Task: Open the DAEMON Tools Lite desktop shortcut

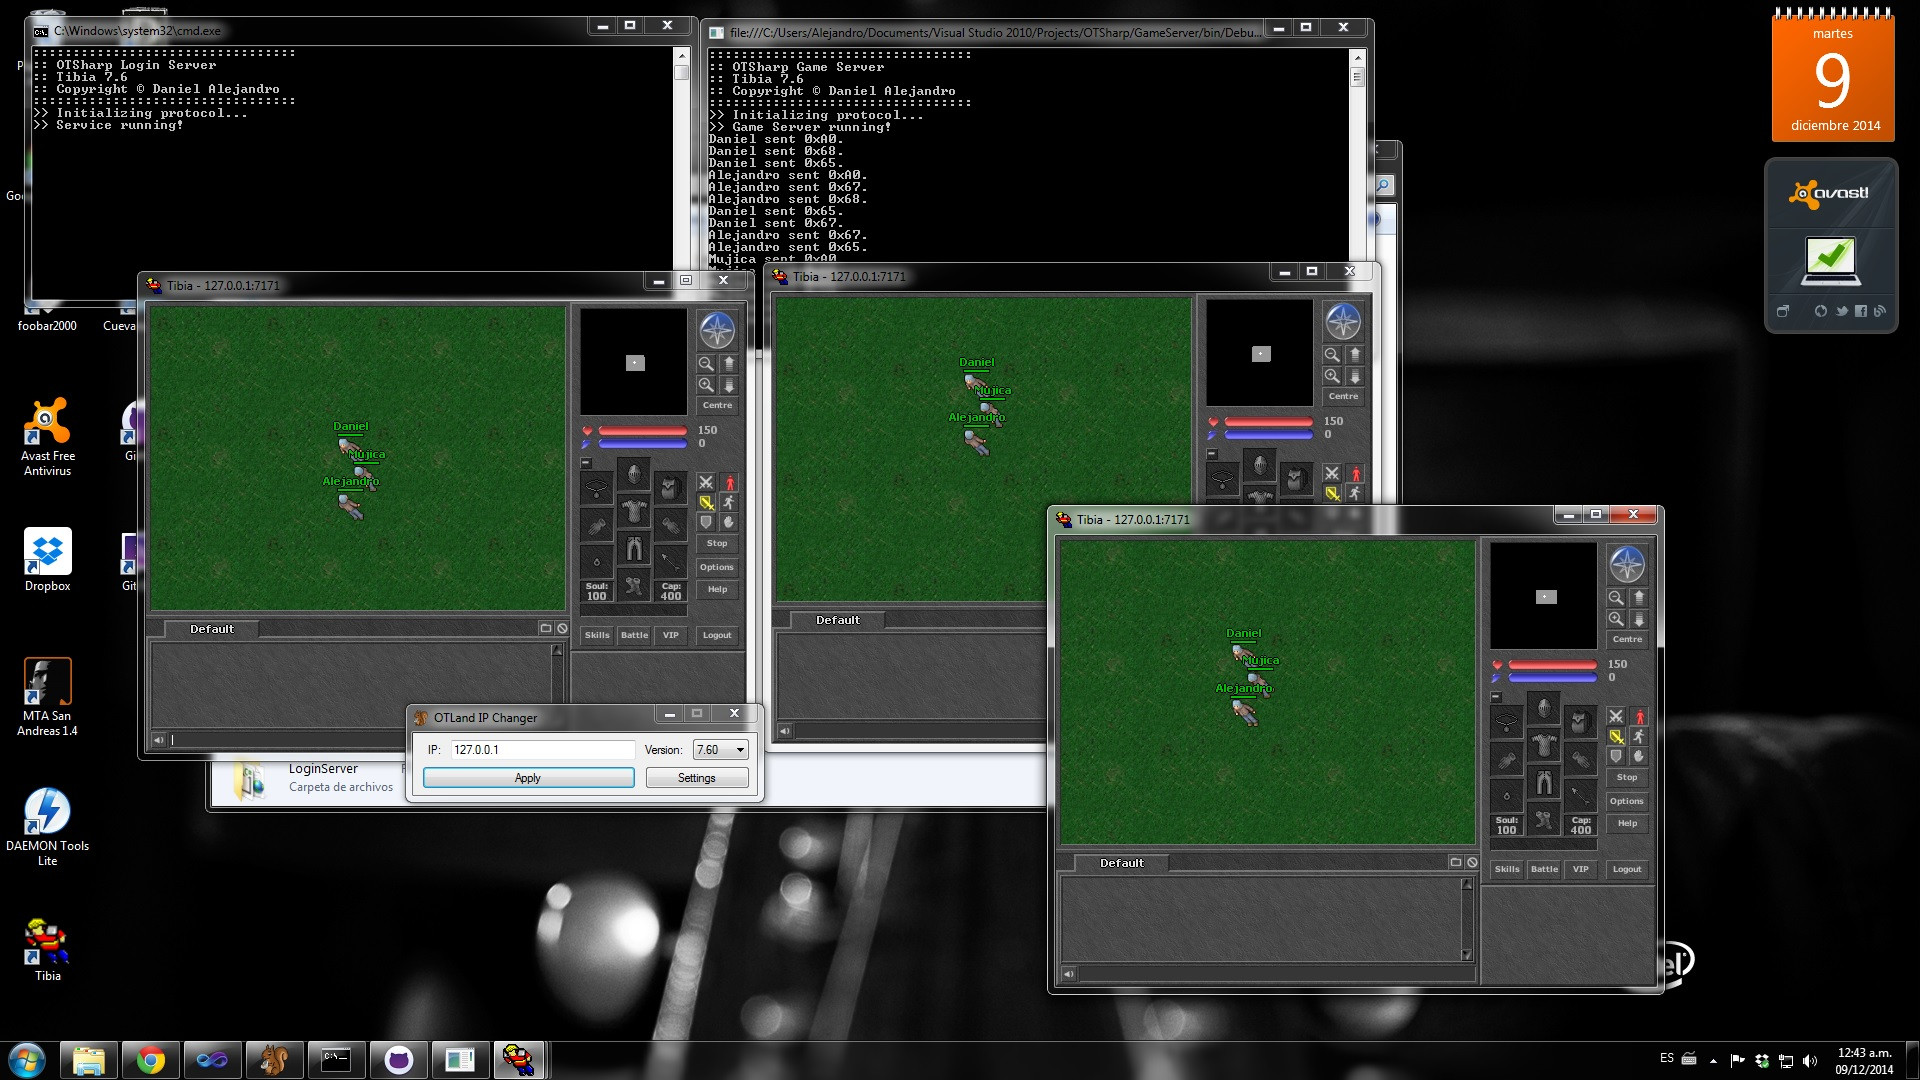Action: click(x=47, y=826)
